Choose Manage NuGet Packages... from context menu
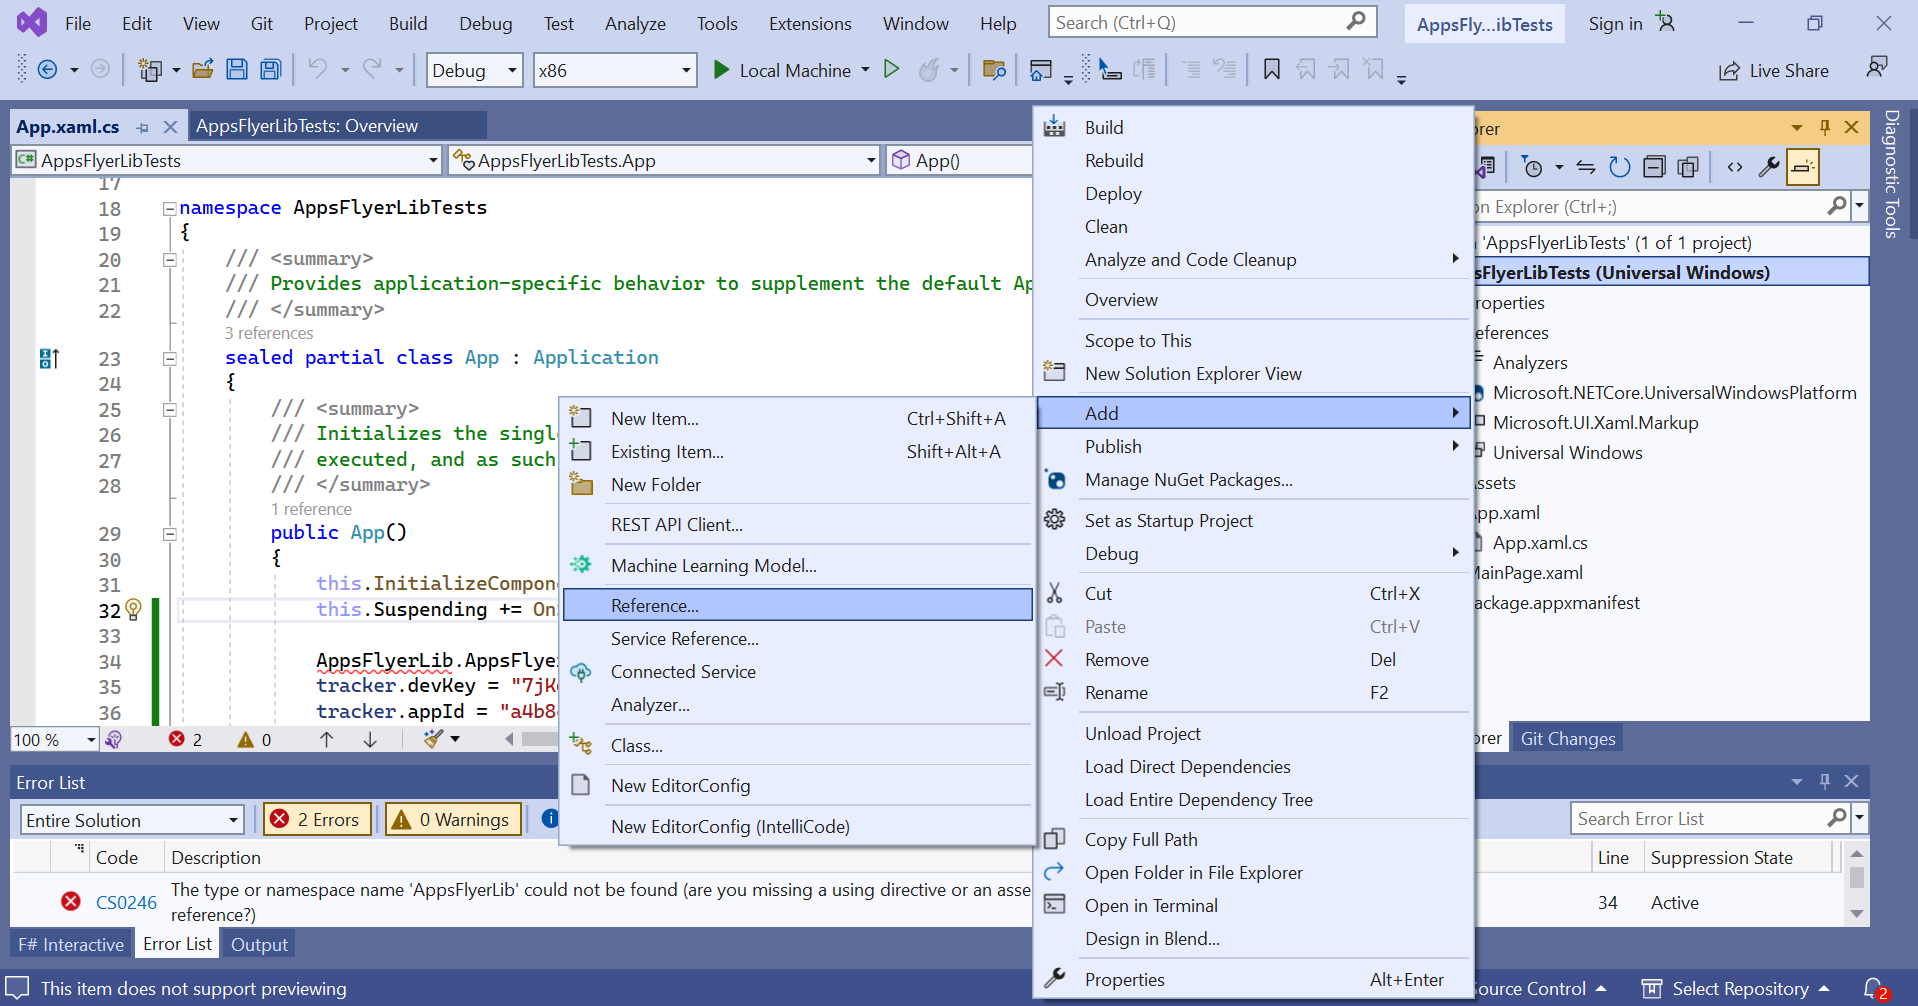The width and height of the screenshot is (1918, 1006). coord(1188,480)
